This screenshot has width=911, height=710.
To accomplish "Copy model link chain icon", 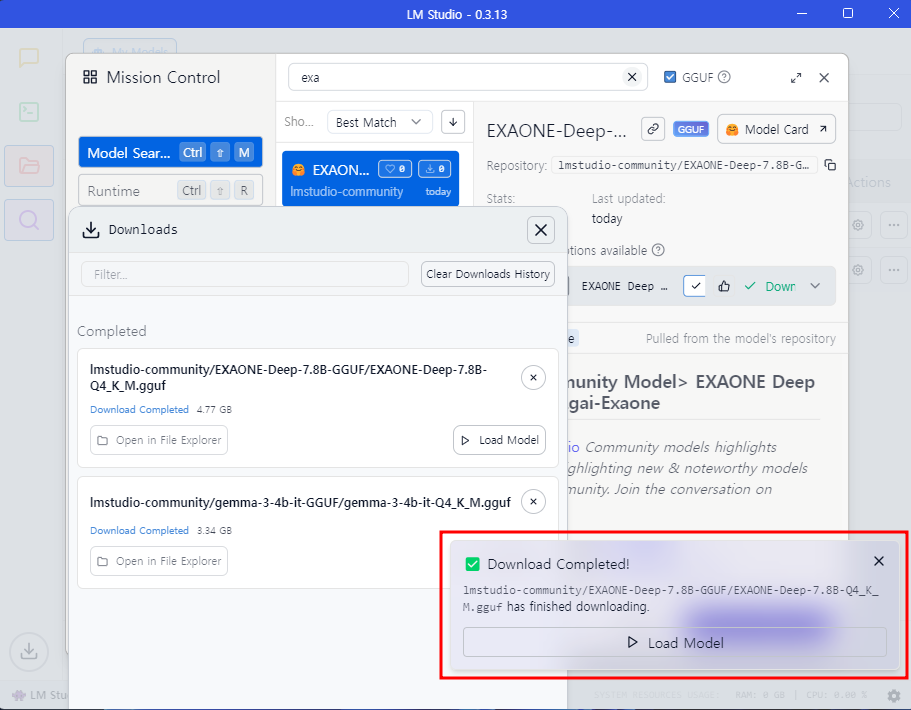I will coord(653,129).
